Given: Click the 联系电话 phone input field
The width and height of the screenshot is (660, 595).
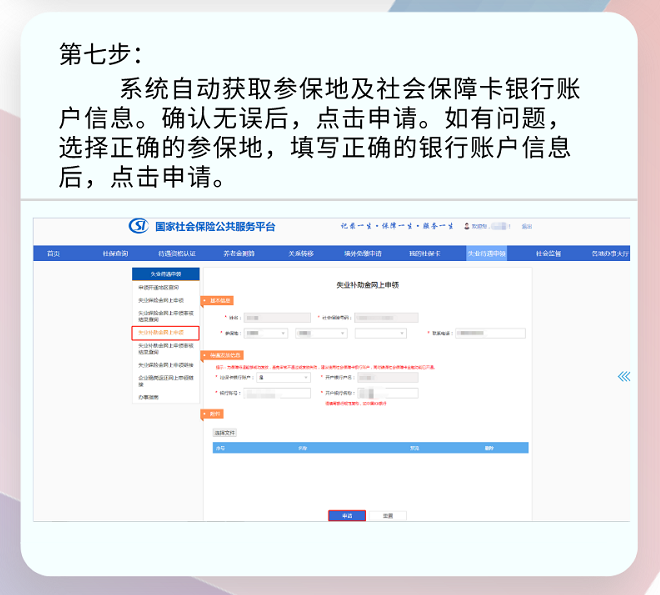Looking at the screenshot, I should click(x=490, y=333).
